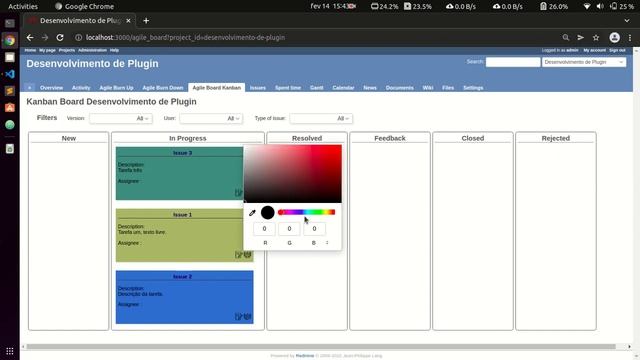The width and height of the screenshot is (640, 360).
Task: Click the Home link in top menu
Action: coord(30,50)
